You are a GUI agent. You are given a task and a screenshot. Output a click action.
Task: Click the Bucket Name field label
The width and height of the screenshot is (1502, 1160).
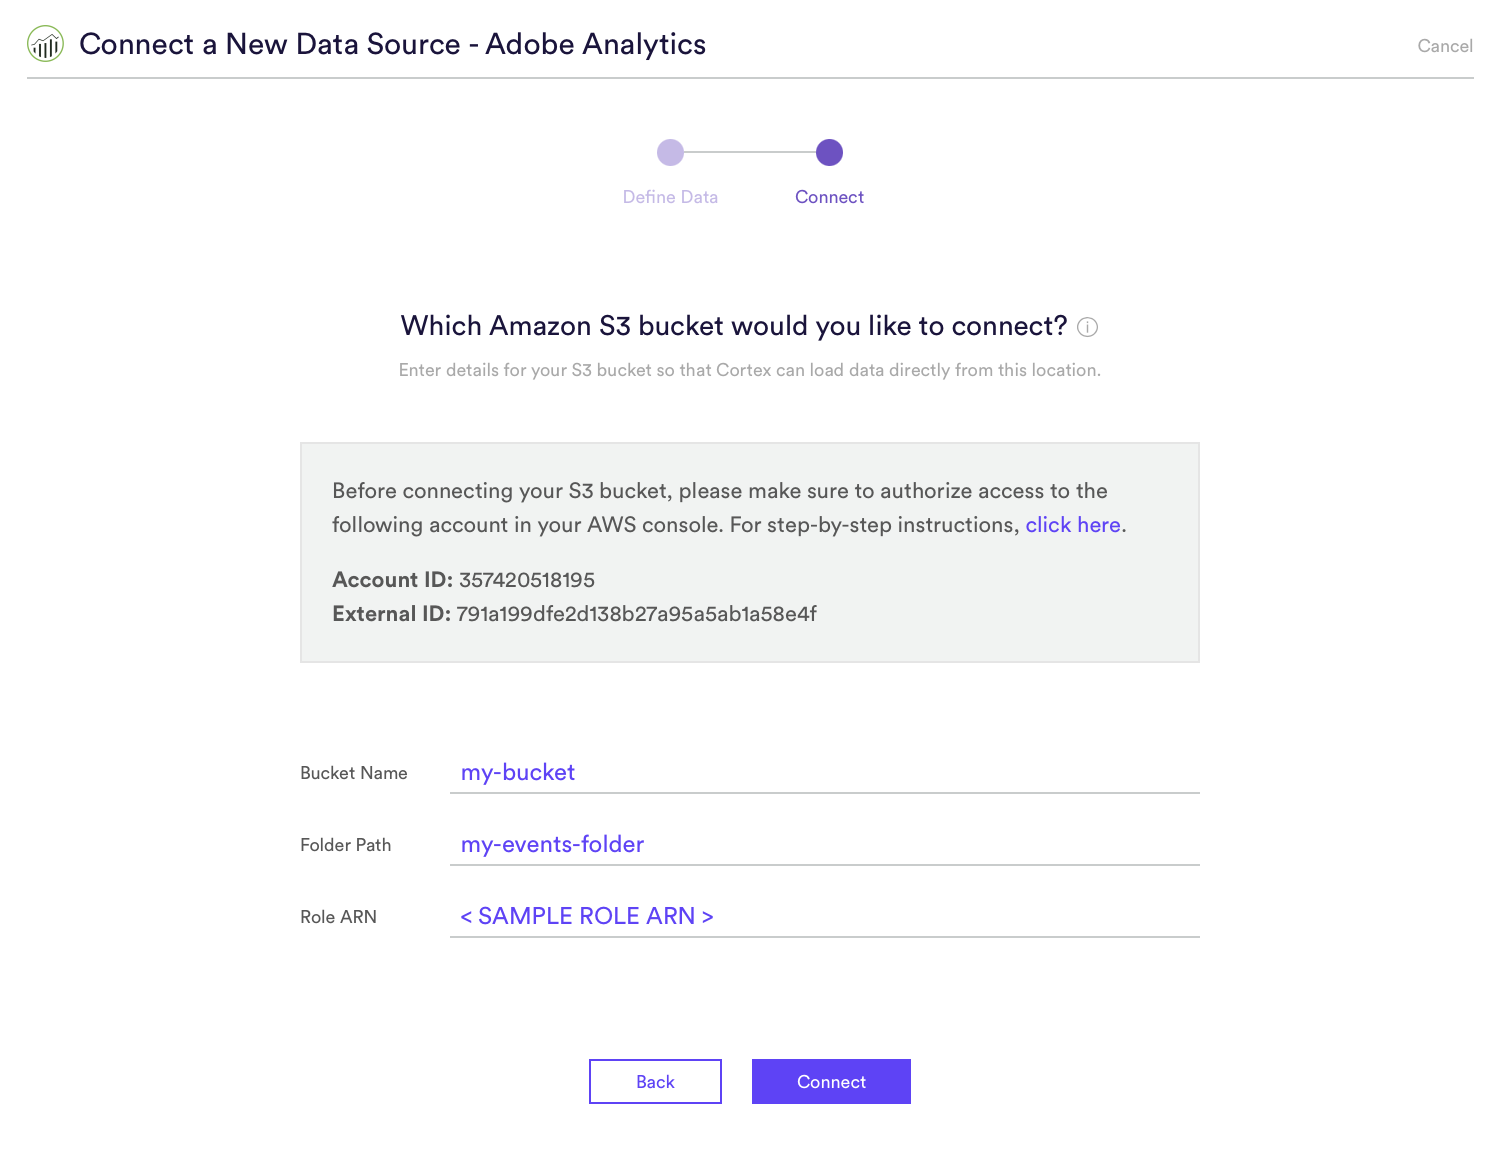[354, 773]
